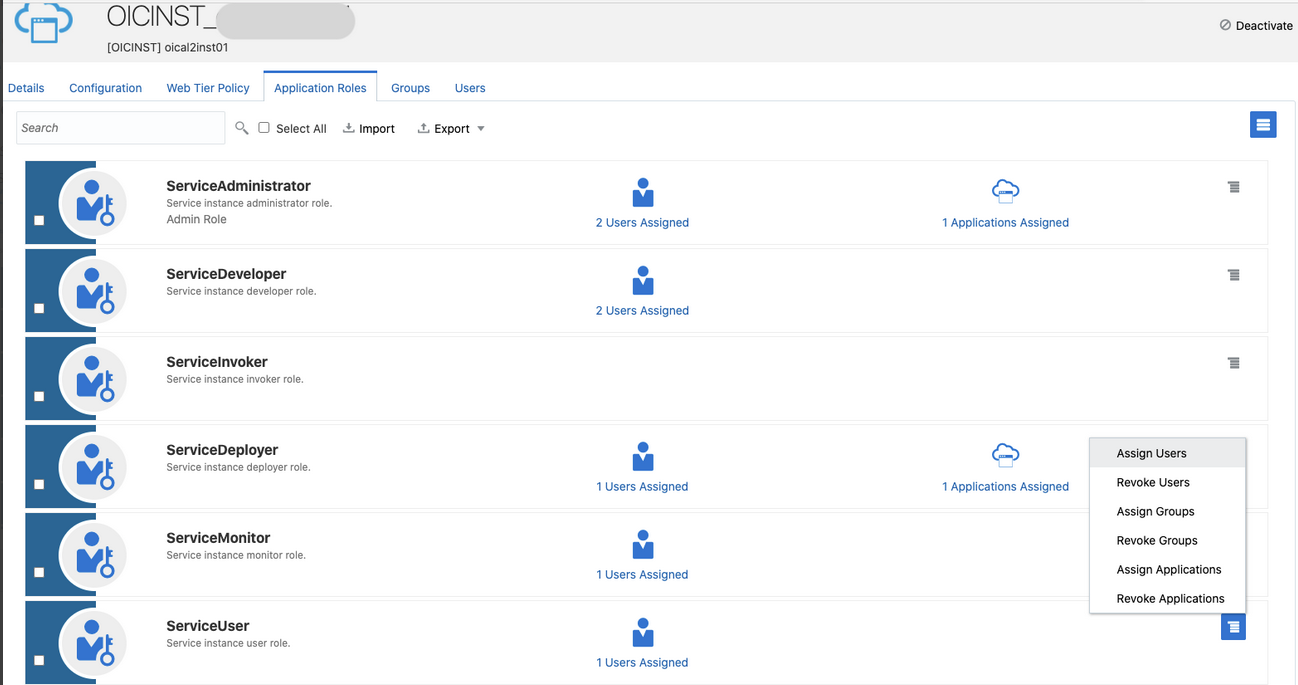Check the ServiceDeveloper role checkbox
Viewport: 1298px width, 685px height.
pos(39,308)
